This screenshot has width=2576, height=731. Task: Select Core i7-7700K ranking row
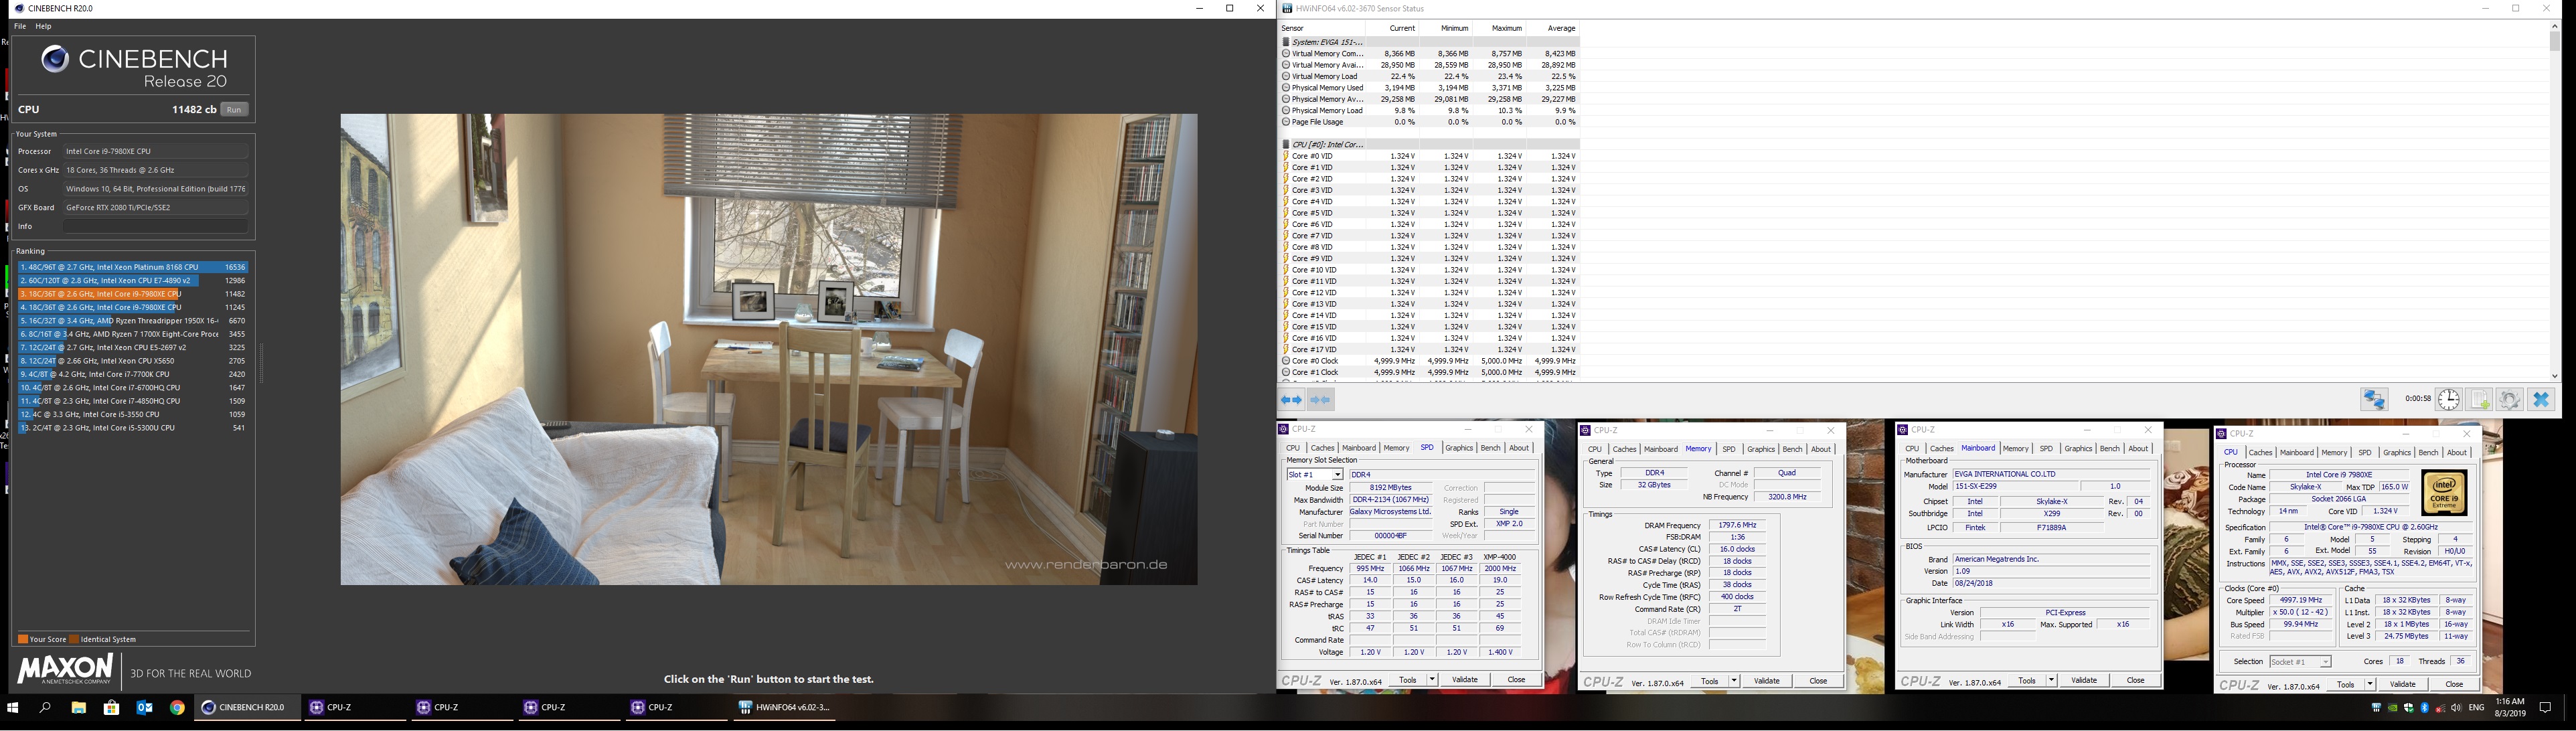coord(132,374)
